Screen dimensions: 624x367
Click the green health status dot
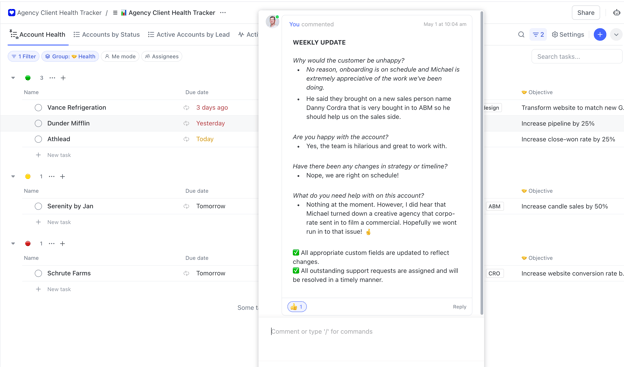28,78
